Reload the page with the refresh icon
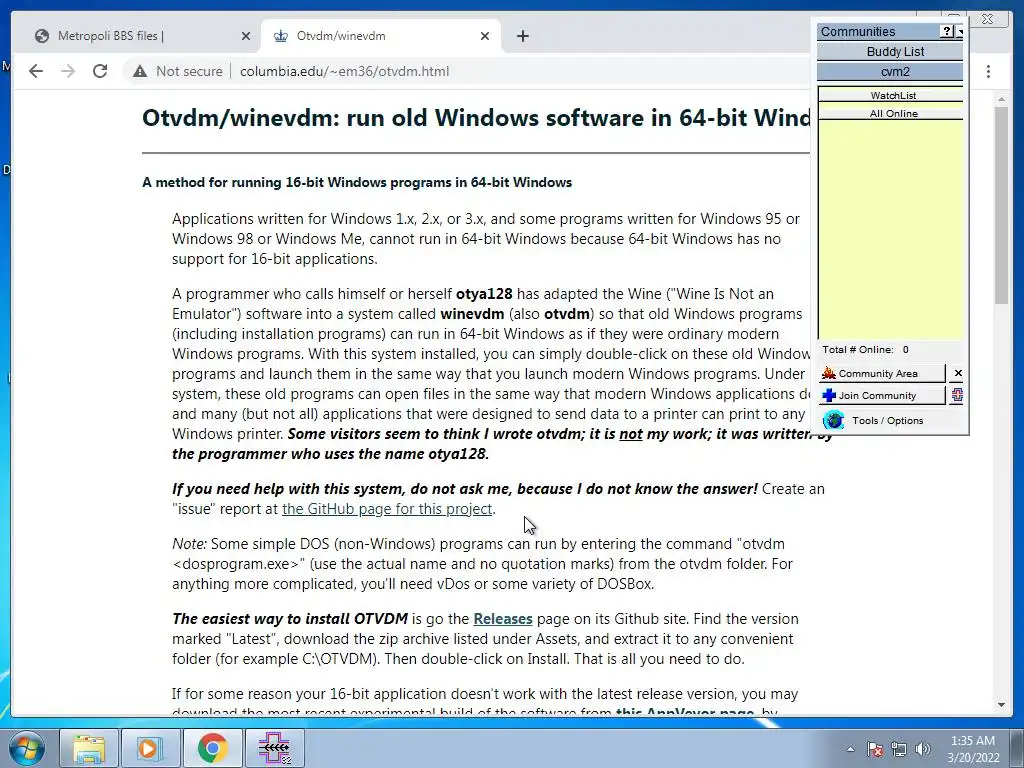1024x768 pixels. point(100,71)
